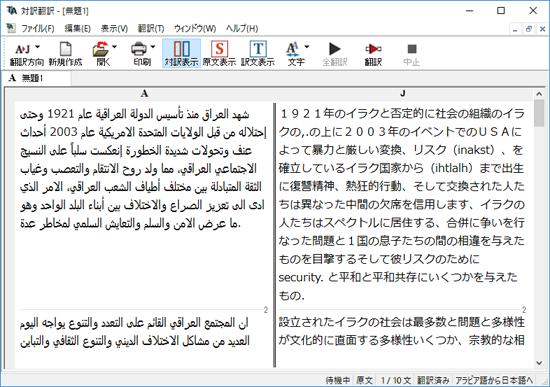Maximize the main application window
The width and height of the screenshot is (550, 387).
coord(501,11)
